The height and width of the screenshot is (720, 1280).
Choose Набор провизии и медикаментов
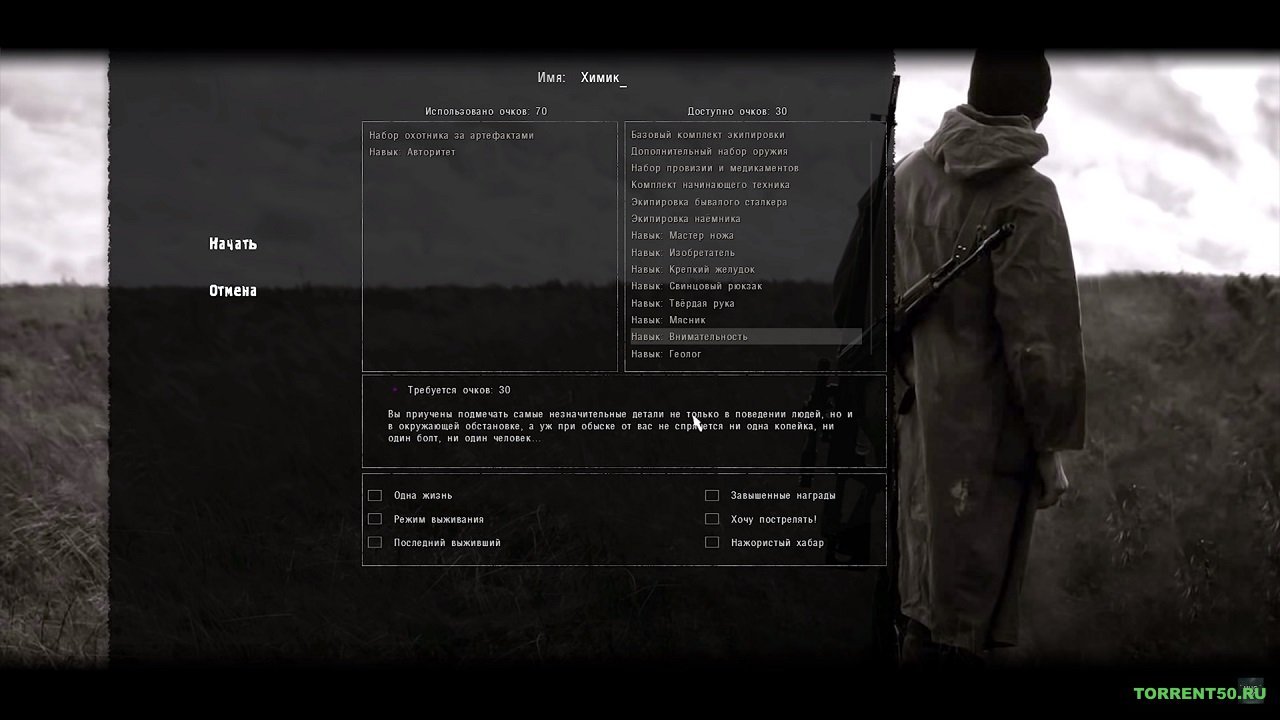coord(714,168)
